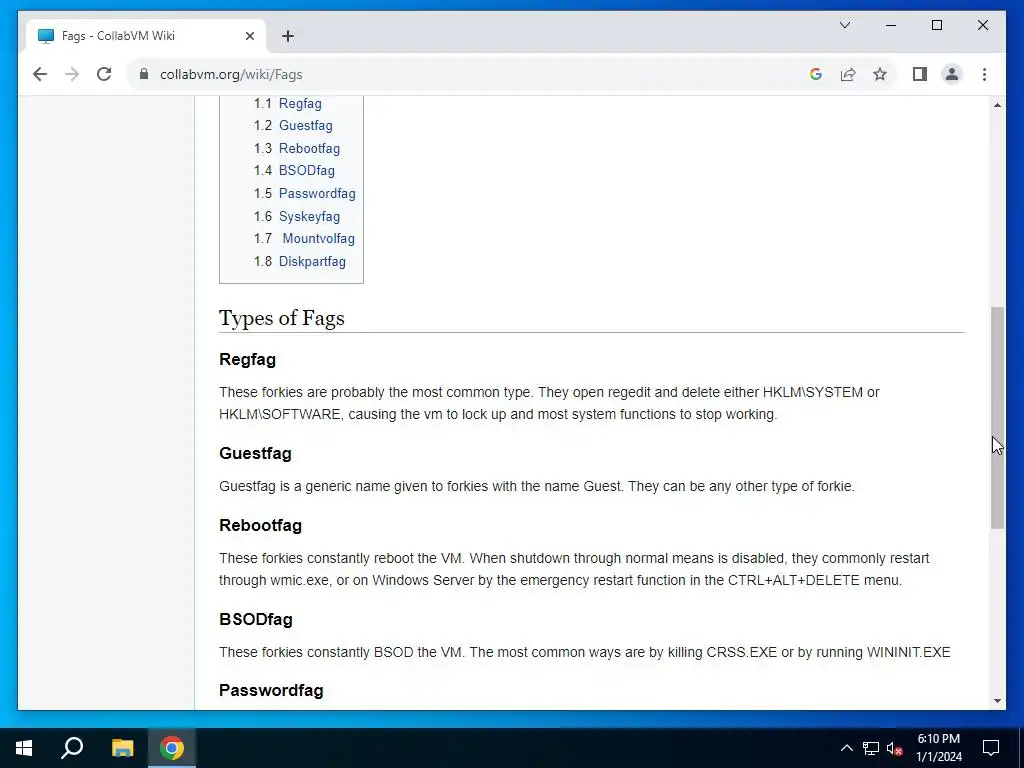
Task: Jump to the Regfag contents link
Action: coord(300,103)
